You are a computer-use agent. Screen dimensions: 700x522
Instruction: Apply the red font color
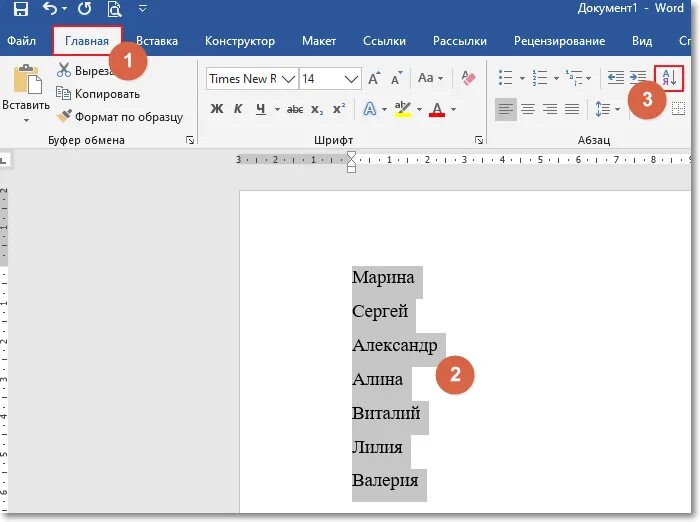[x=437, y=109]
